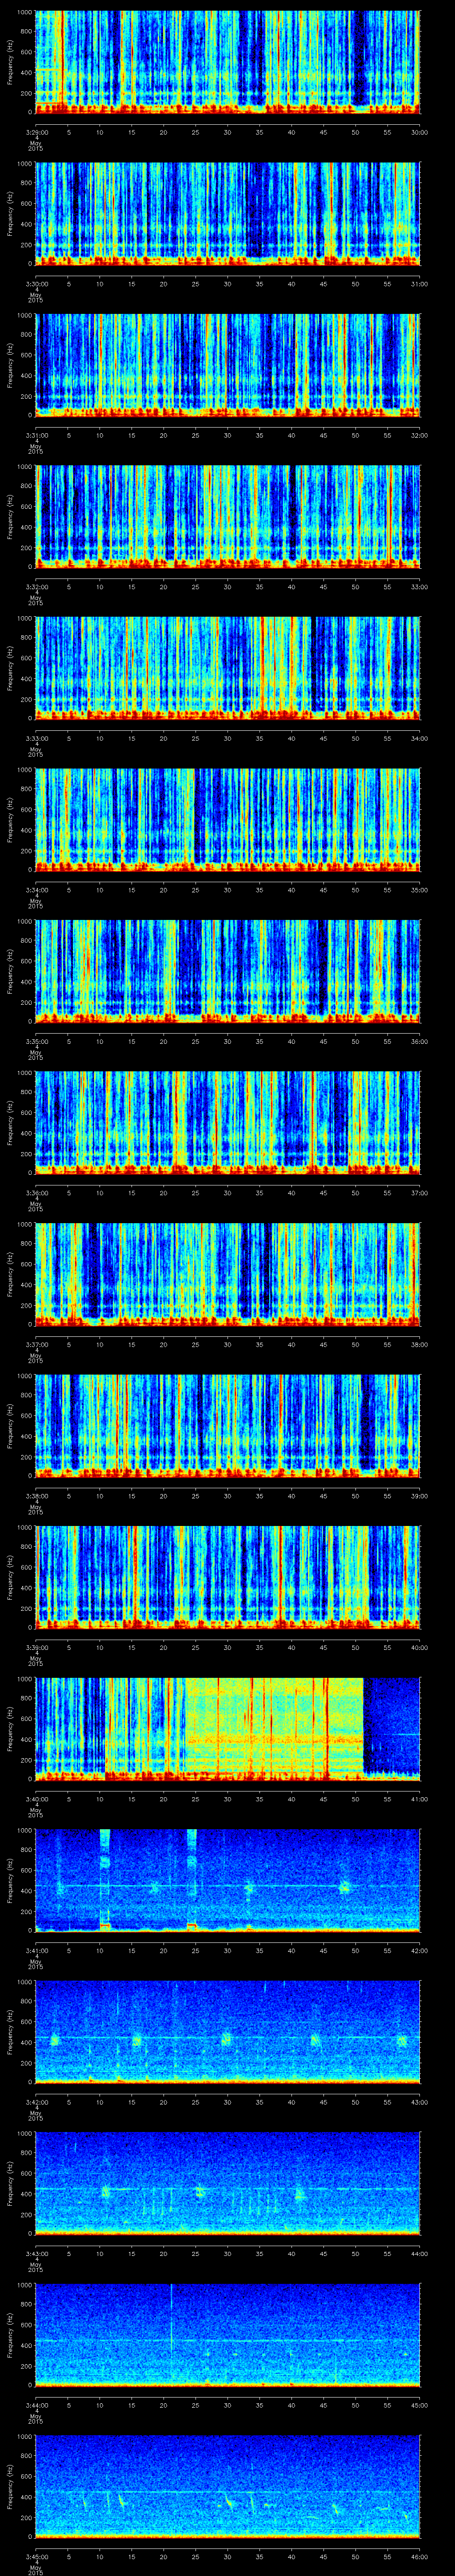
Task: Pick the spectrogram panel starting at 3:39:00
Action: (228, 1577)
